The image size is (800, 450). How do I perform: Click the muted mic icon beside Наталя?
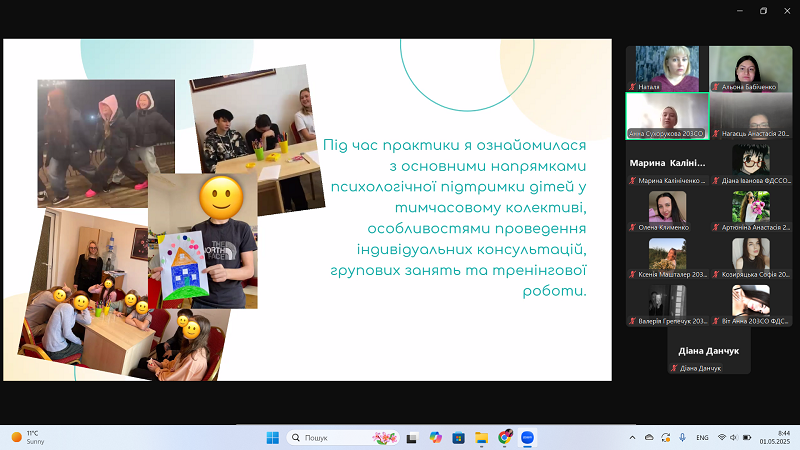tap(633, 87)
